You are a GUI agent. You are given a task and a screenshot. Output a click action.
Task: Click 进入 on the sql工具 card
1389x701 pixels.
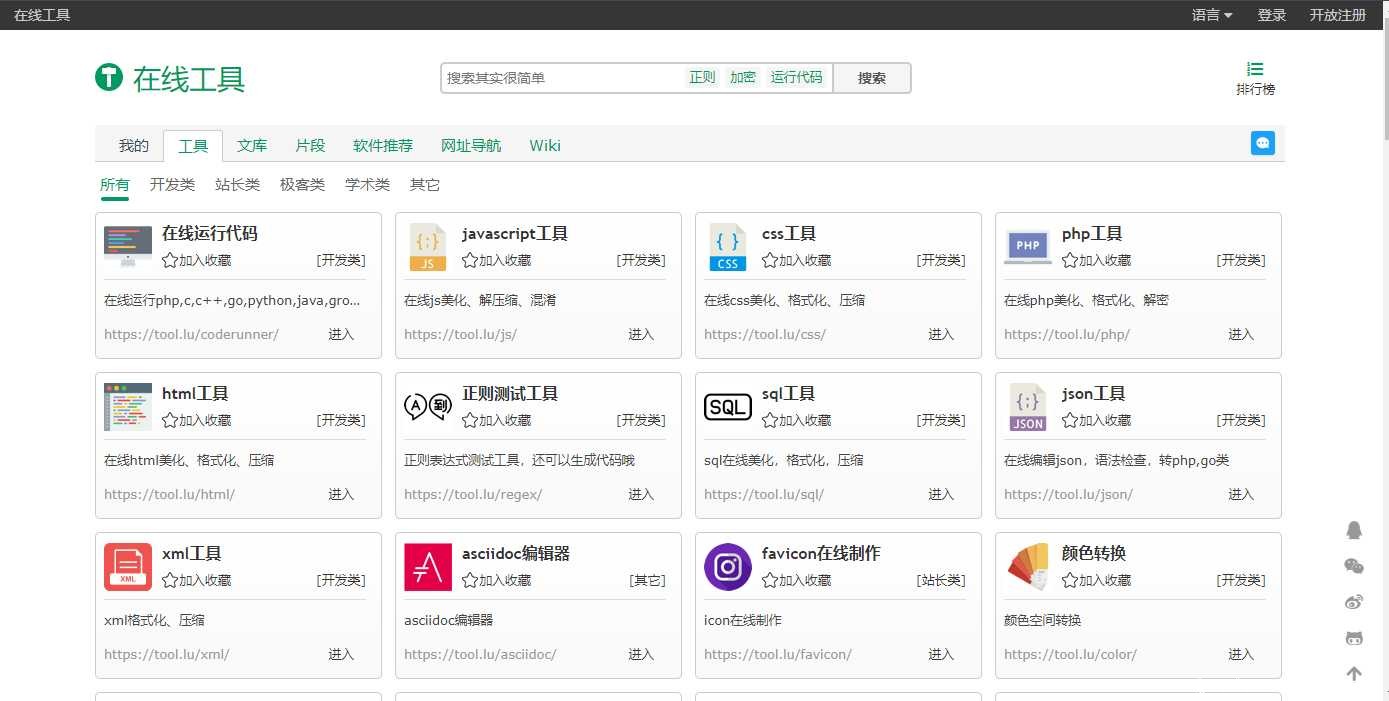click(941, 494)
